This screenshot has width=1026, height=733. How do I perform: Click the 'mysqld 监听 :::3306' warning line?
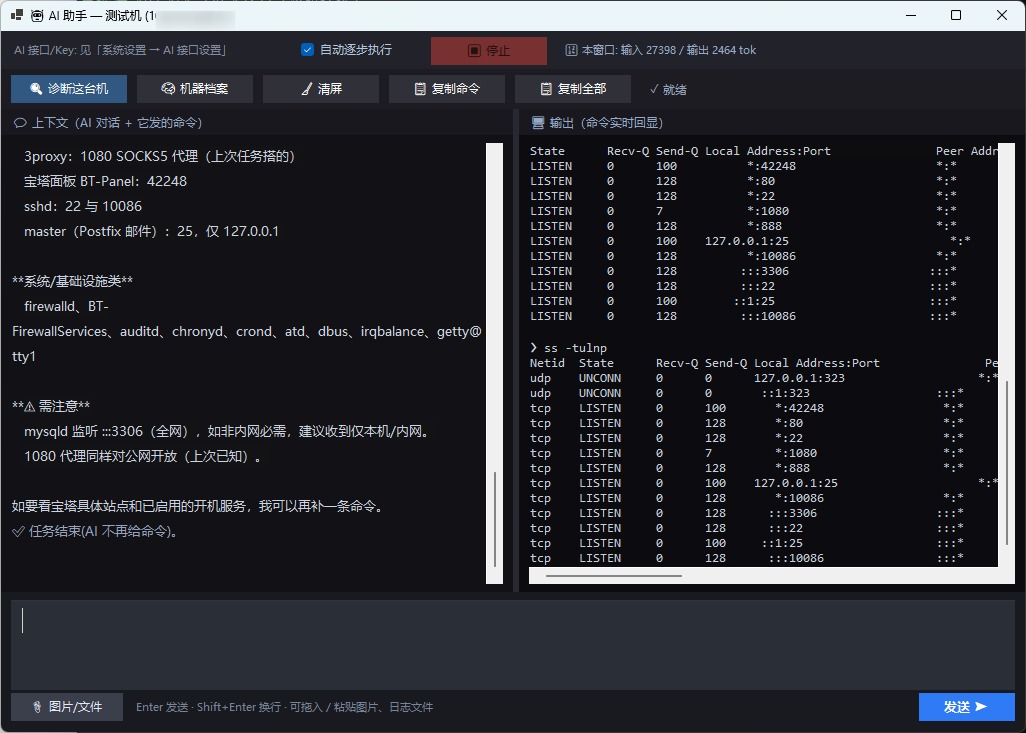pos(227,431)
